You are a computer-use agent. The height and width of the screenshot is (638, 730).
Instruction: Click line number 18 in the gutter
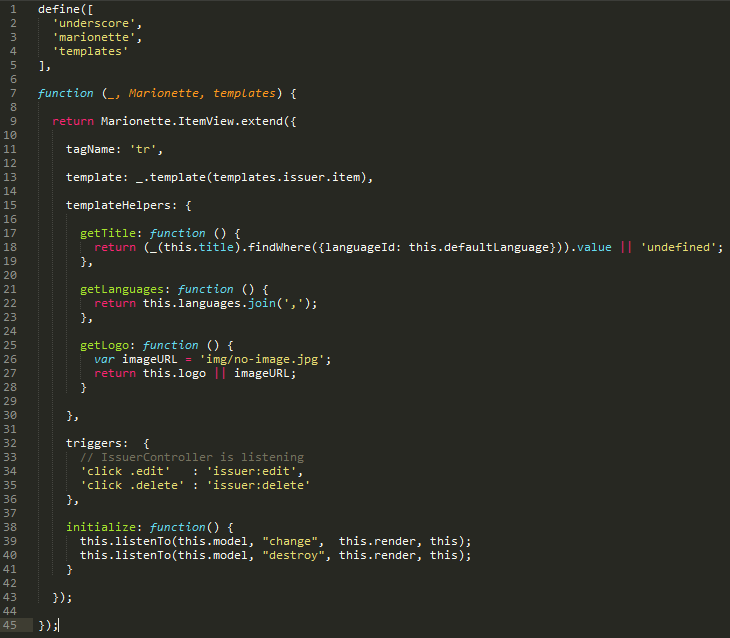(x=10, y=247)
